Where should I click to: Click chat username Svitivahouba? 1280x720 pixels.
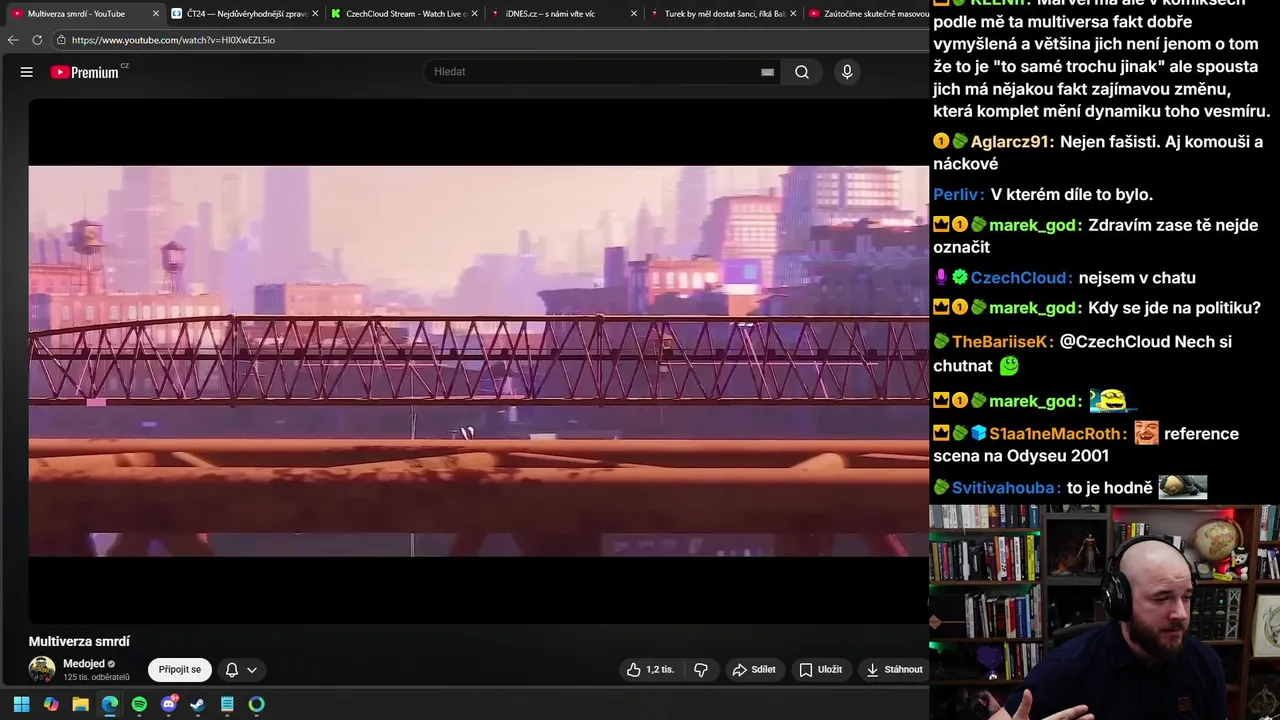coord(1004,488)
